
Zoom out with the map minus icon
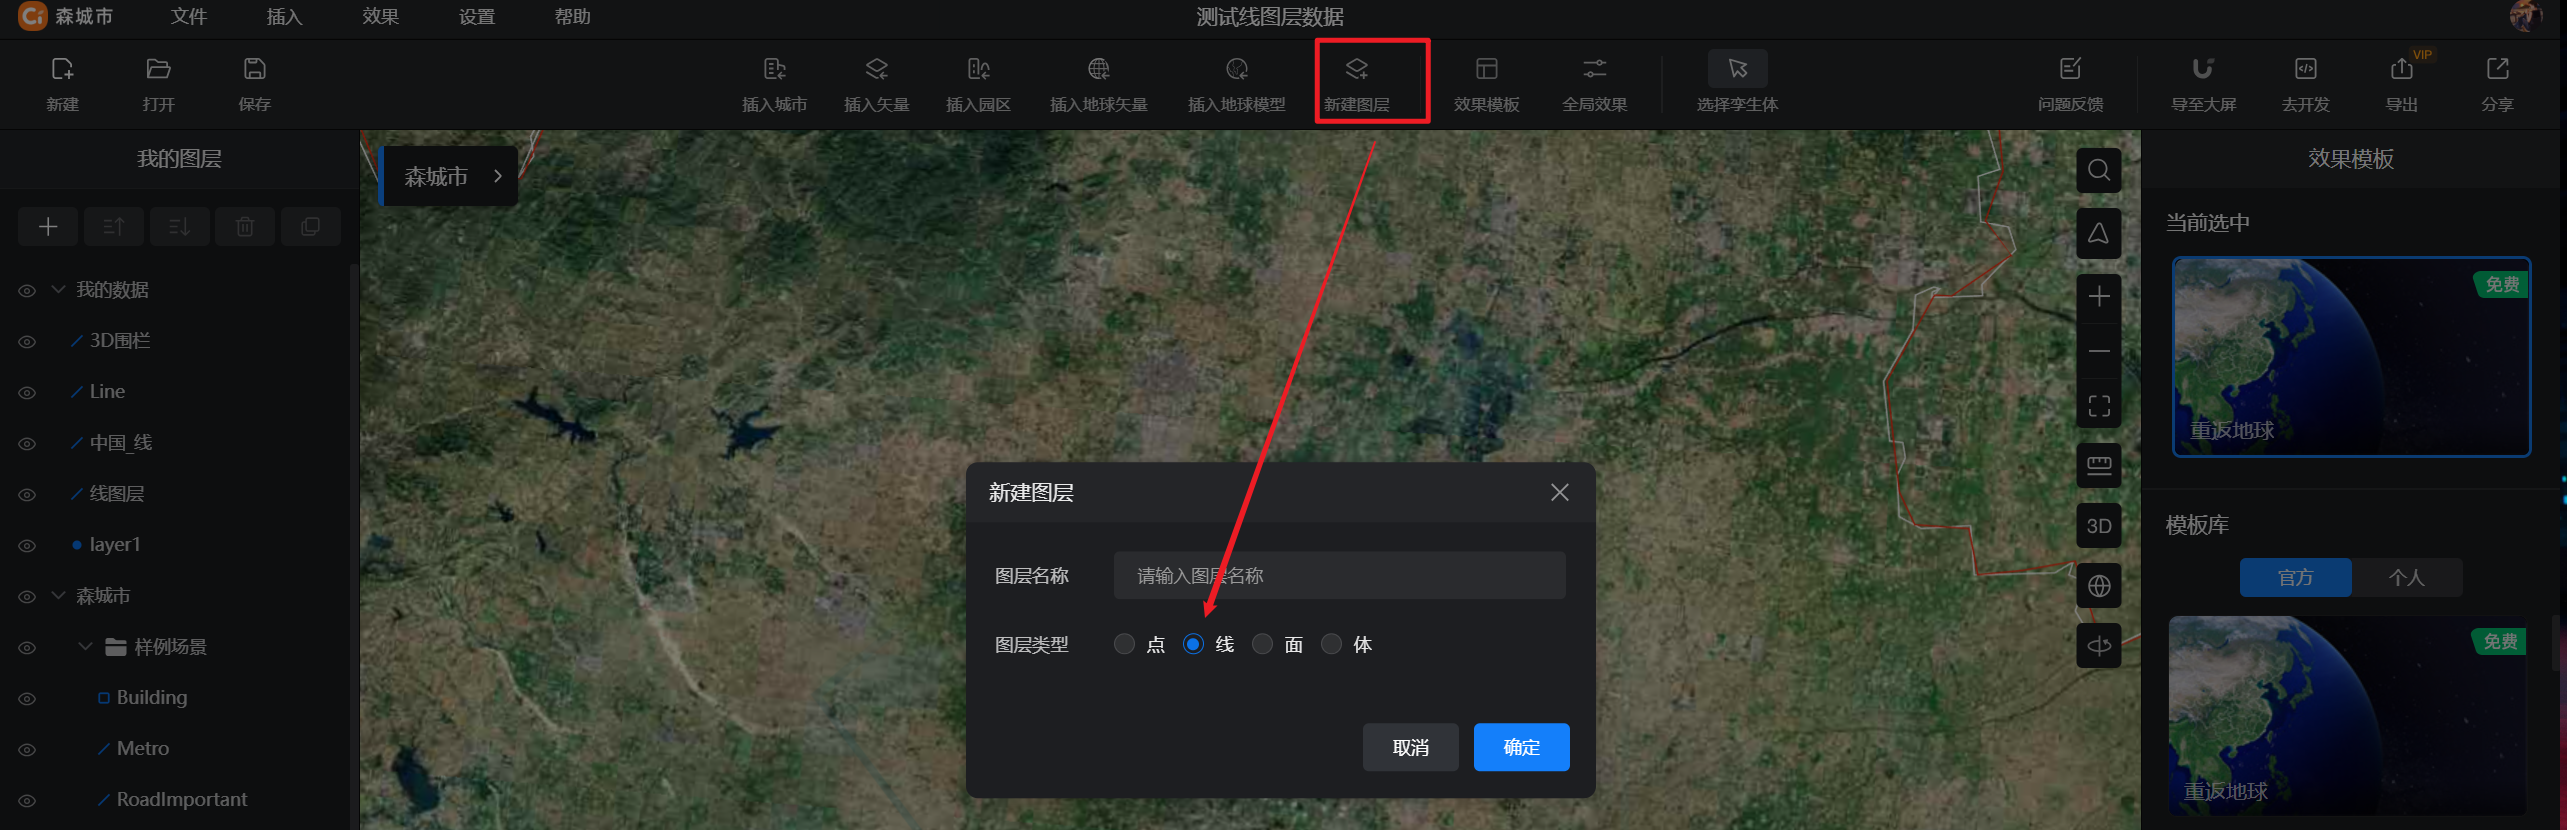(x=2099, y=351)
